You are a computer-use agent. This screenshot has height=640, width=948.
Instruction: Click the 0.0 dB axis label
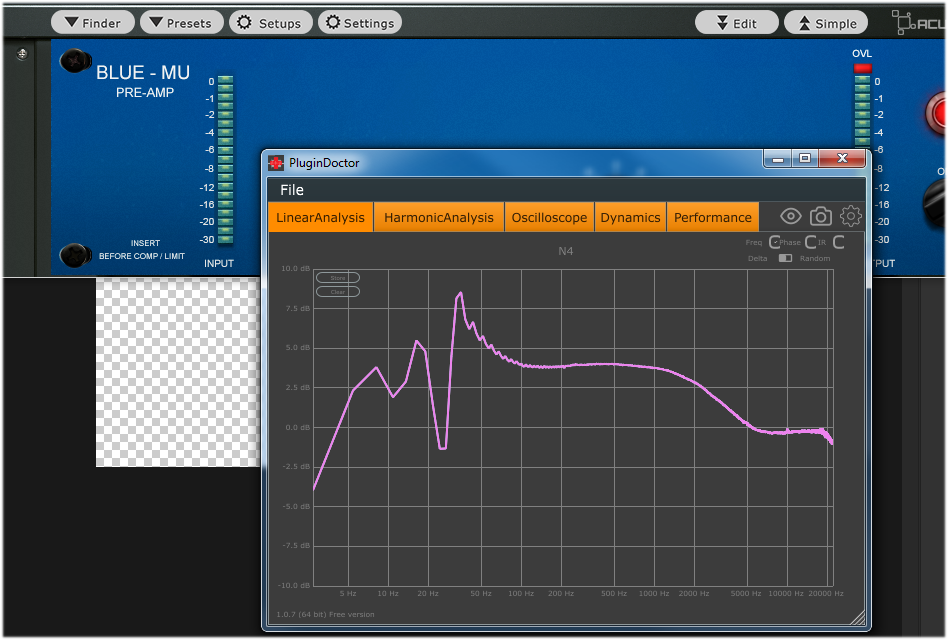(x=298, y=427)
